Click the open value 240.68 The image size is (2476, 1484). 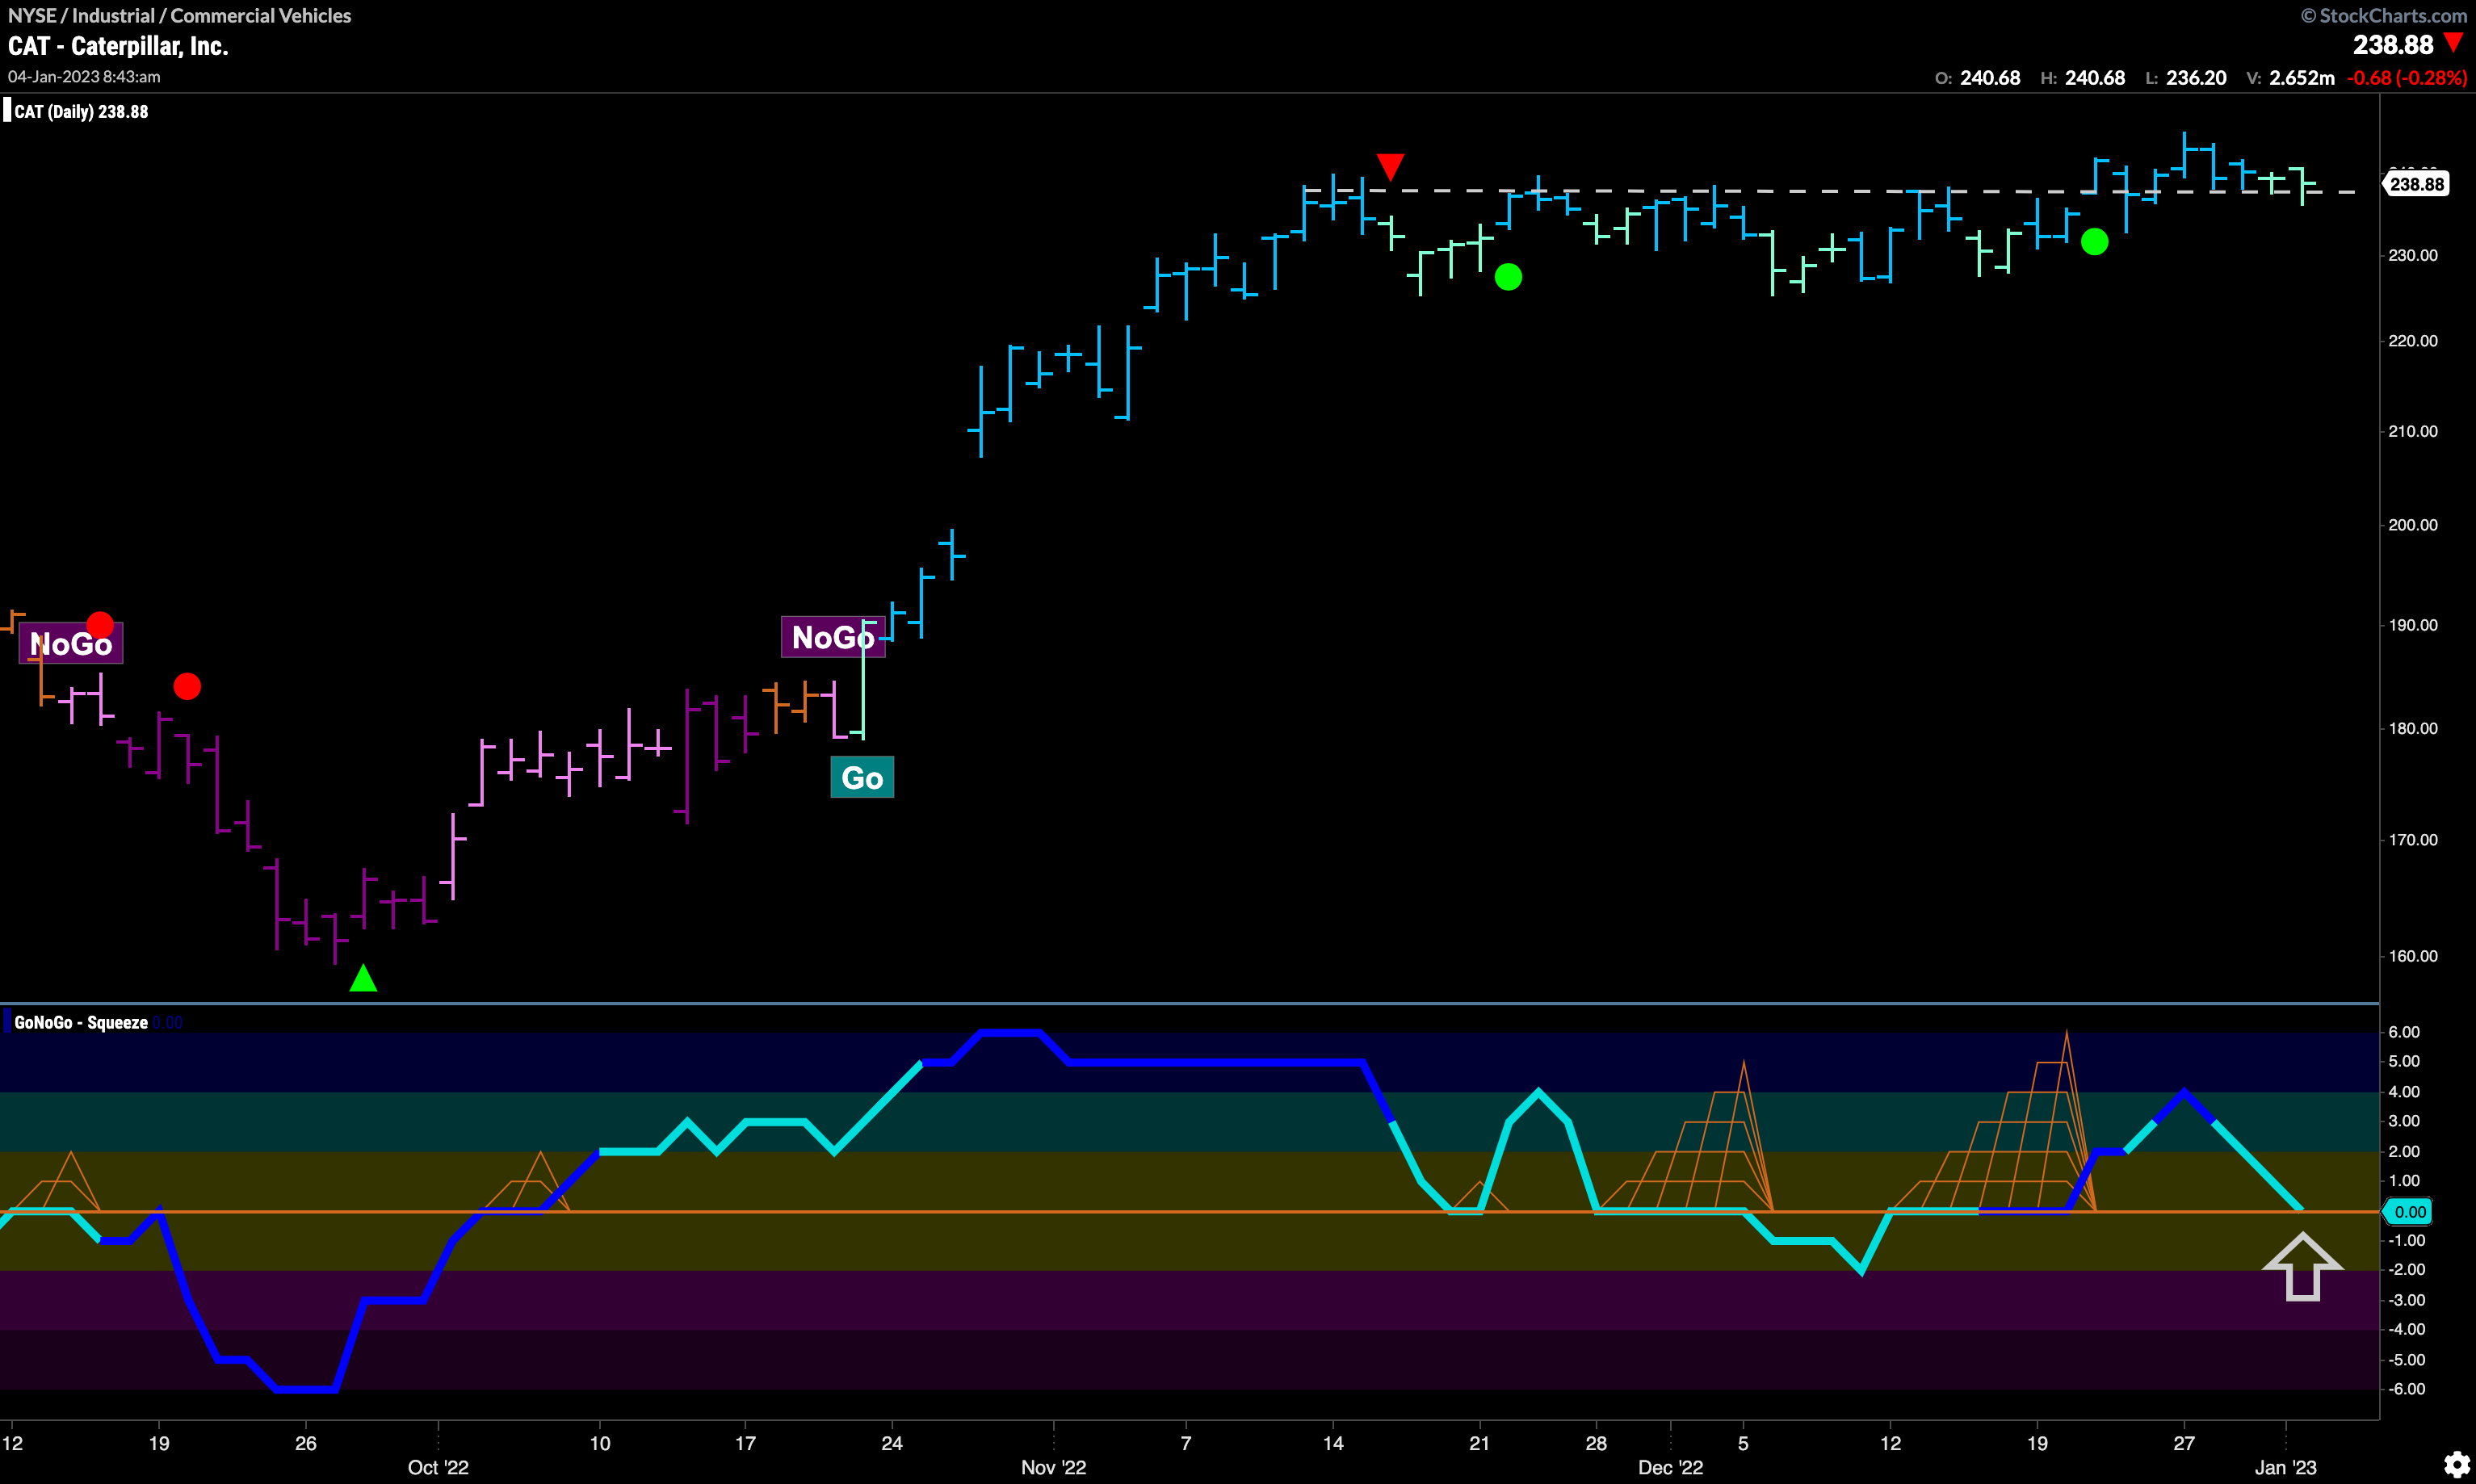[1990, 78]
